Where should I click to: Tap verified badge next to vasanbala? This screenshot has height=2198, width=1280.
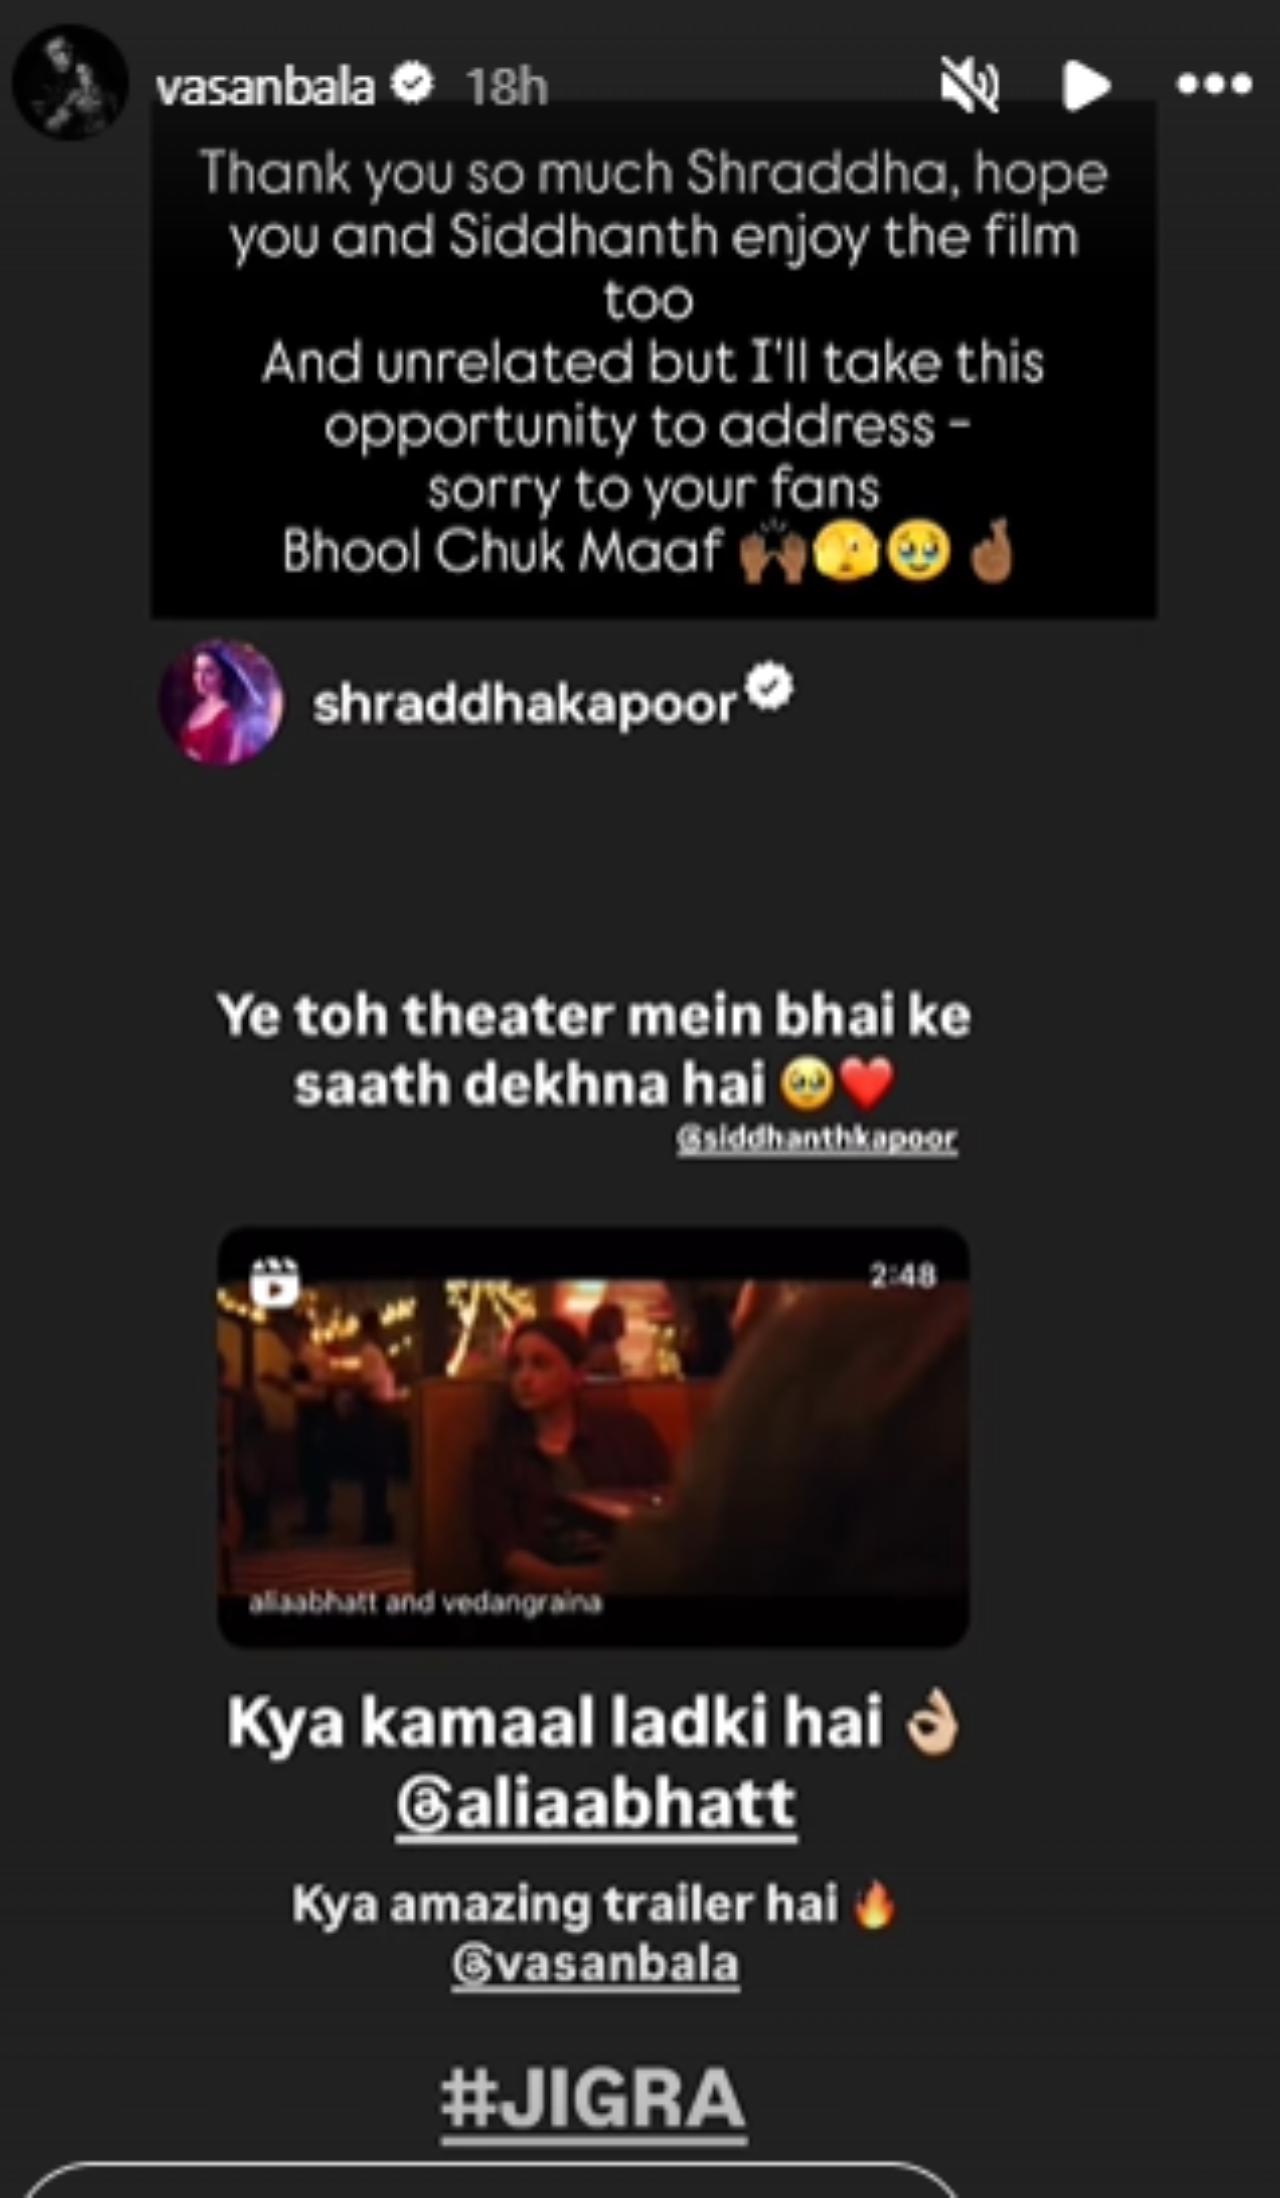coord(411,84)
